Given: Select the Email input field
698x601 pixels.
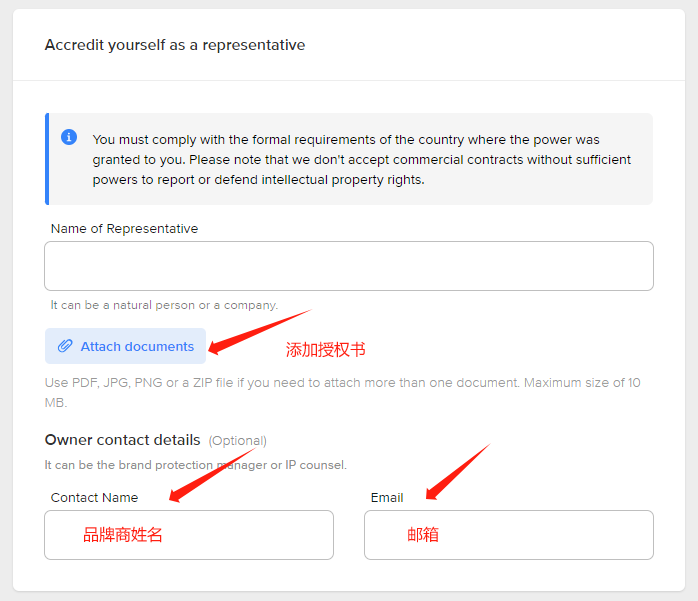Looking at the screenshot, I should tap(508, 535).
